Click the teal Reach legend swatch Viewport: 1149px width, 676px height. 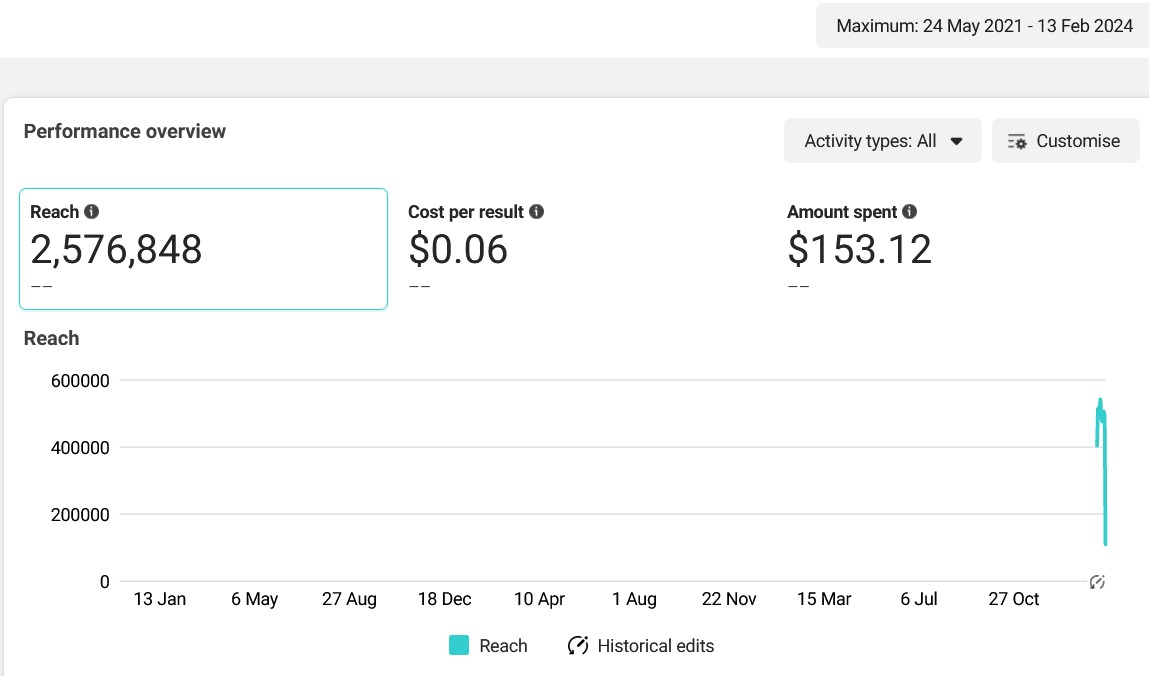[459, 646]
